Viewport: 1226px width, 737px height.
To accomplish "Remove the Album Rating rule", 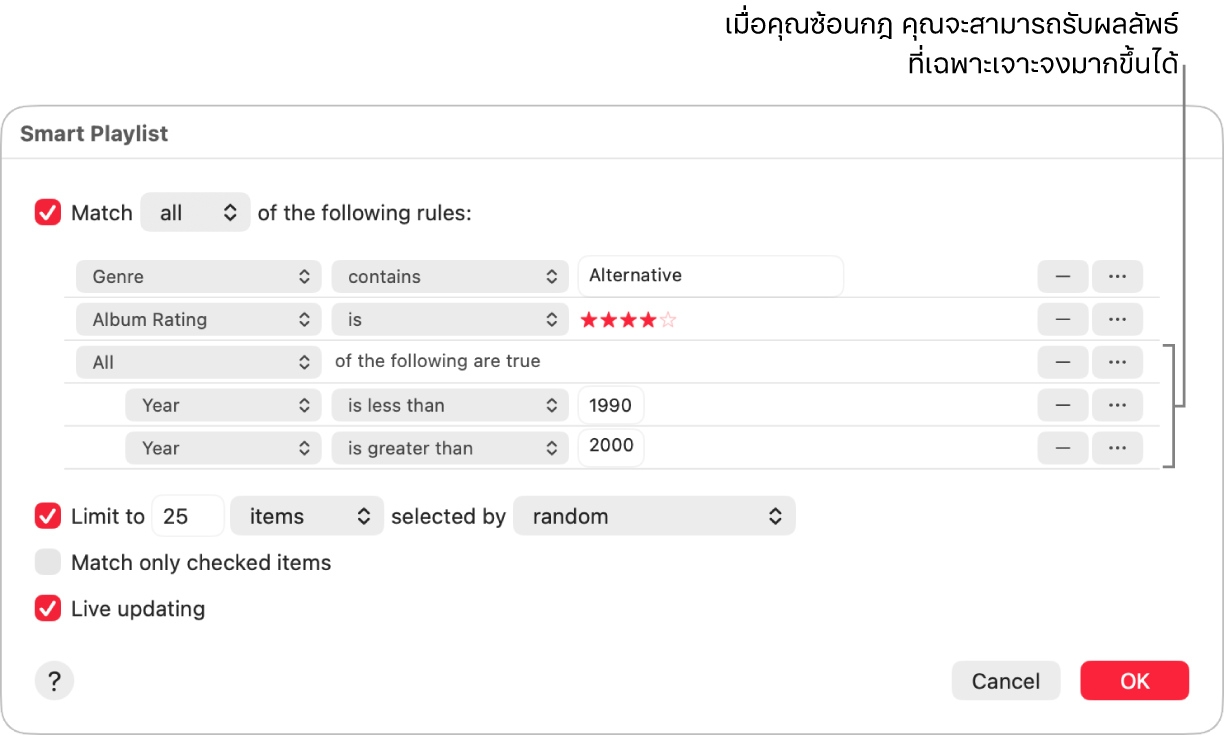I will tap(1062, 320).
